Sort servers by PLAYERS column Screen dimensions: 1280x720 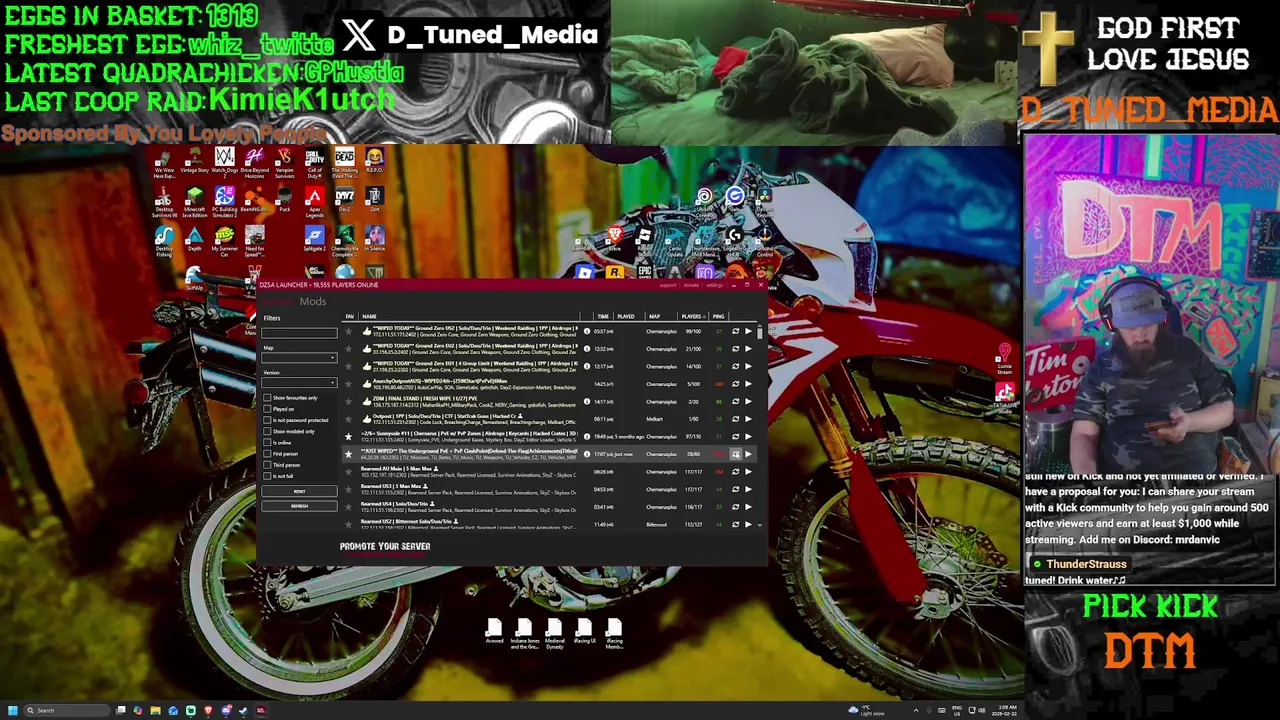click(692, 316)
